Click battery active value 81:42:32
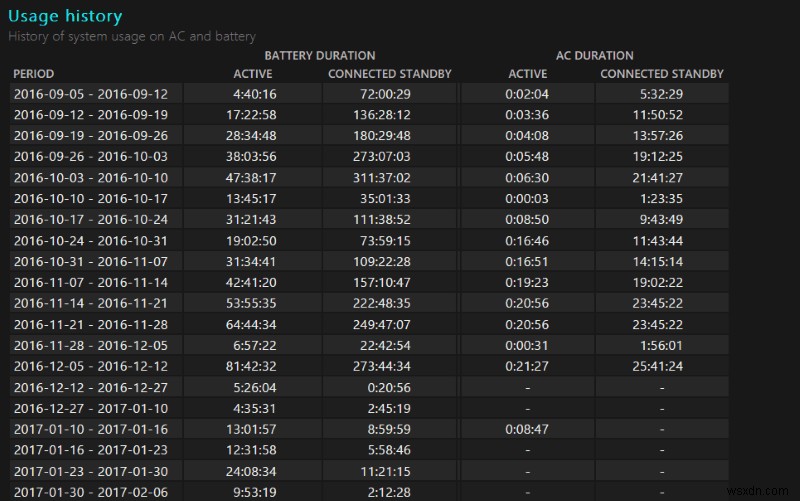Image resolution: width=800 pixels, height=501 pixels. pyautogui.click(x=252, y=367)
